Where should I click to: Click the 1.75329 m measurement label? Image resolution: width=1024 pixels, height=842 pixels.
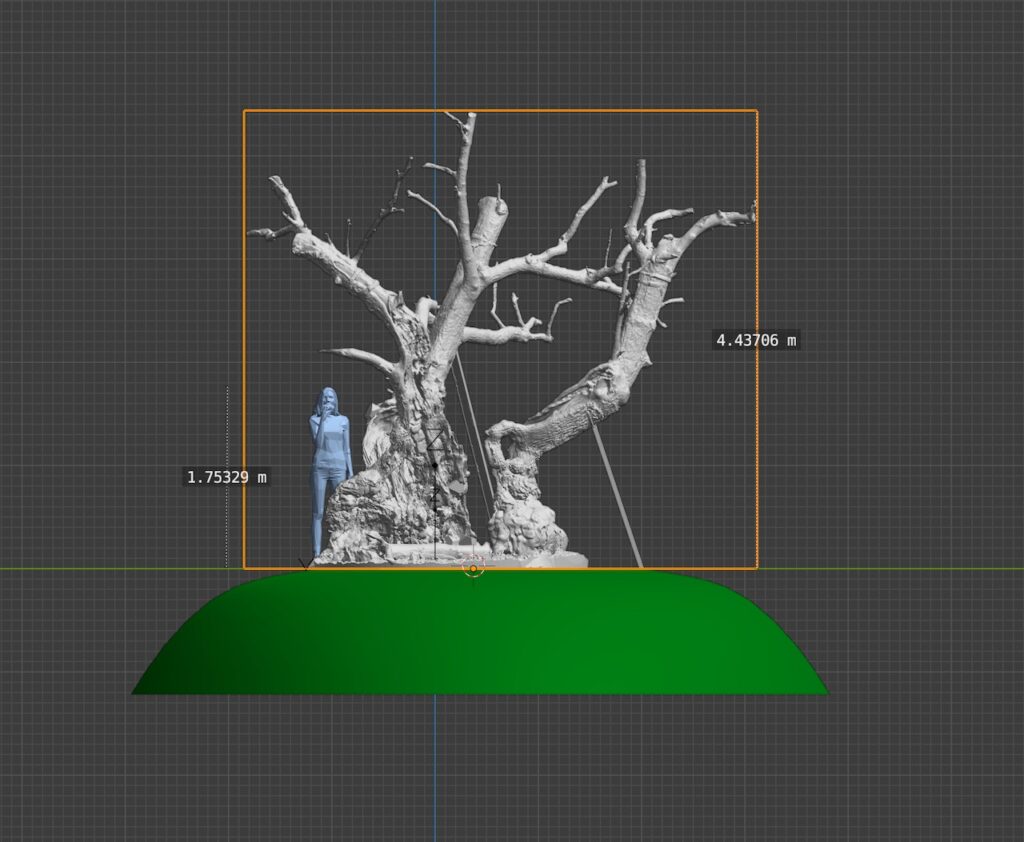point(227,477)
